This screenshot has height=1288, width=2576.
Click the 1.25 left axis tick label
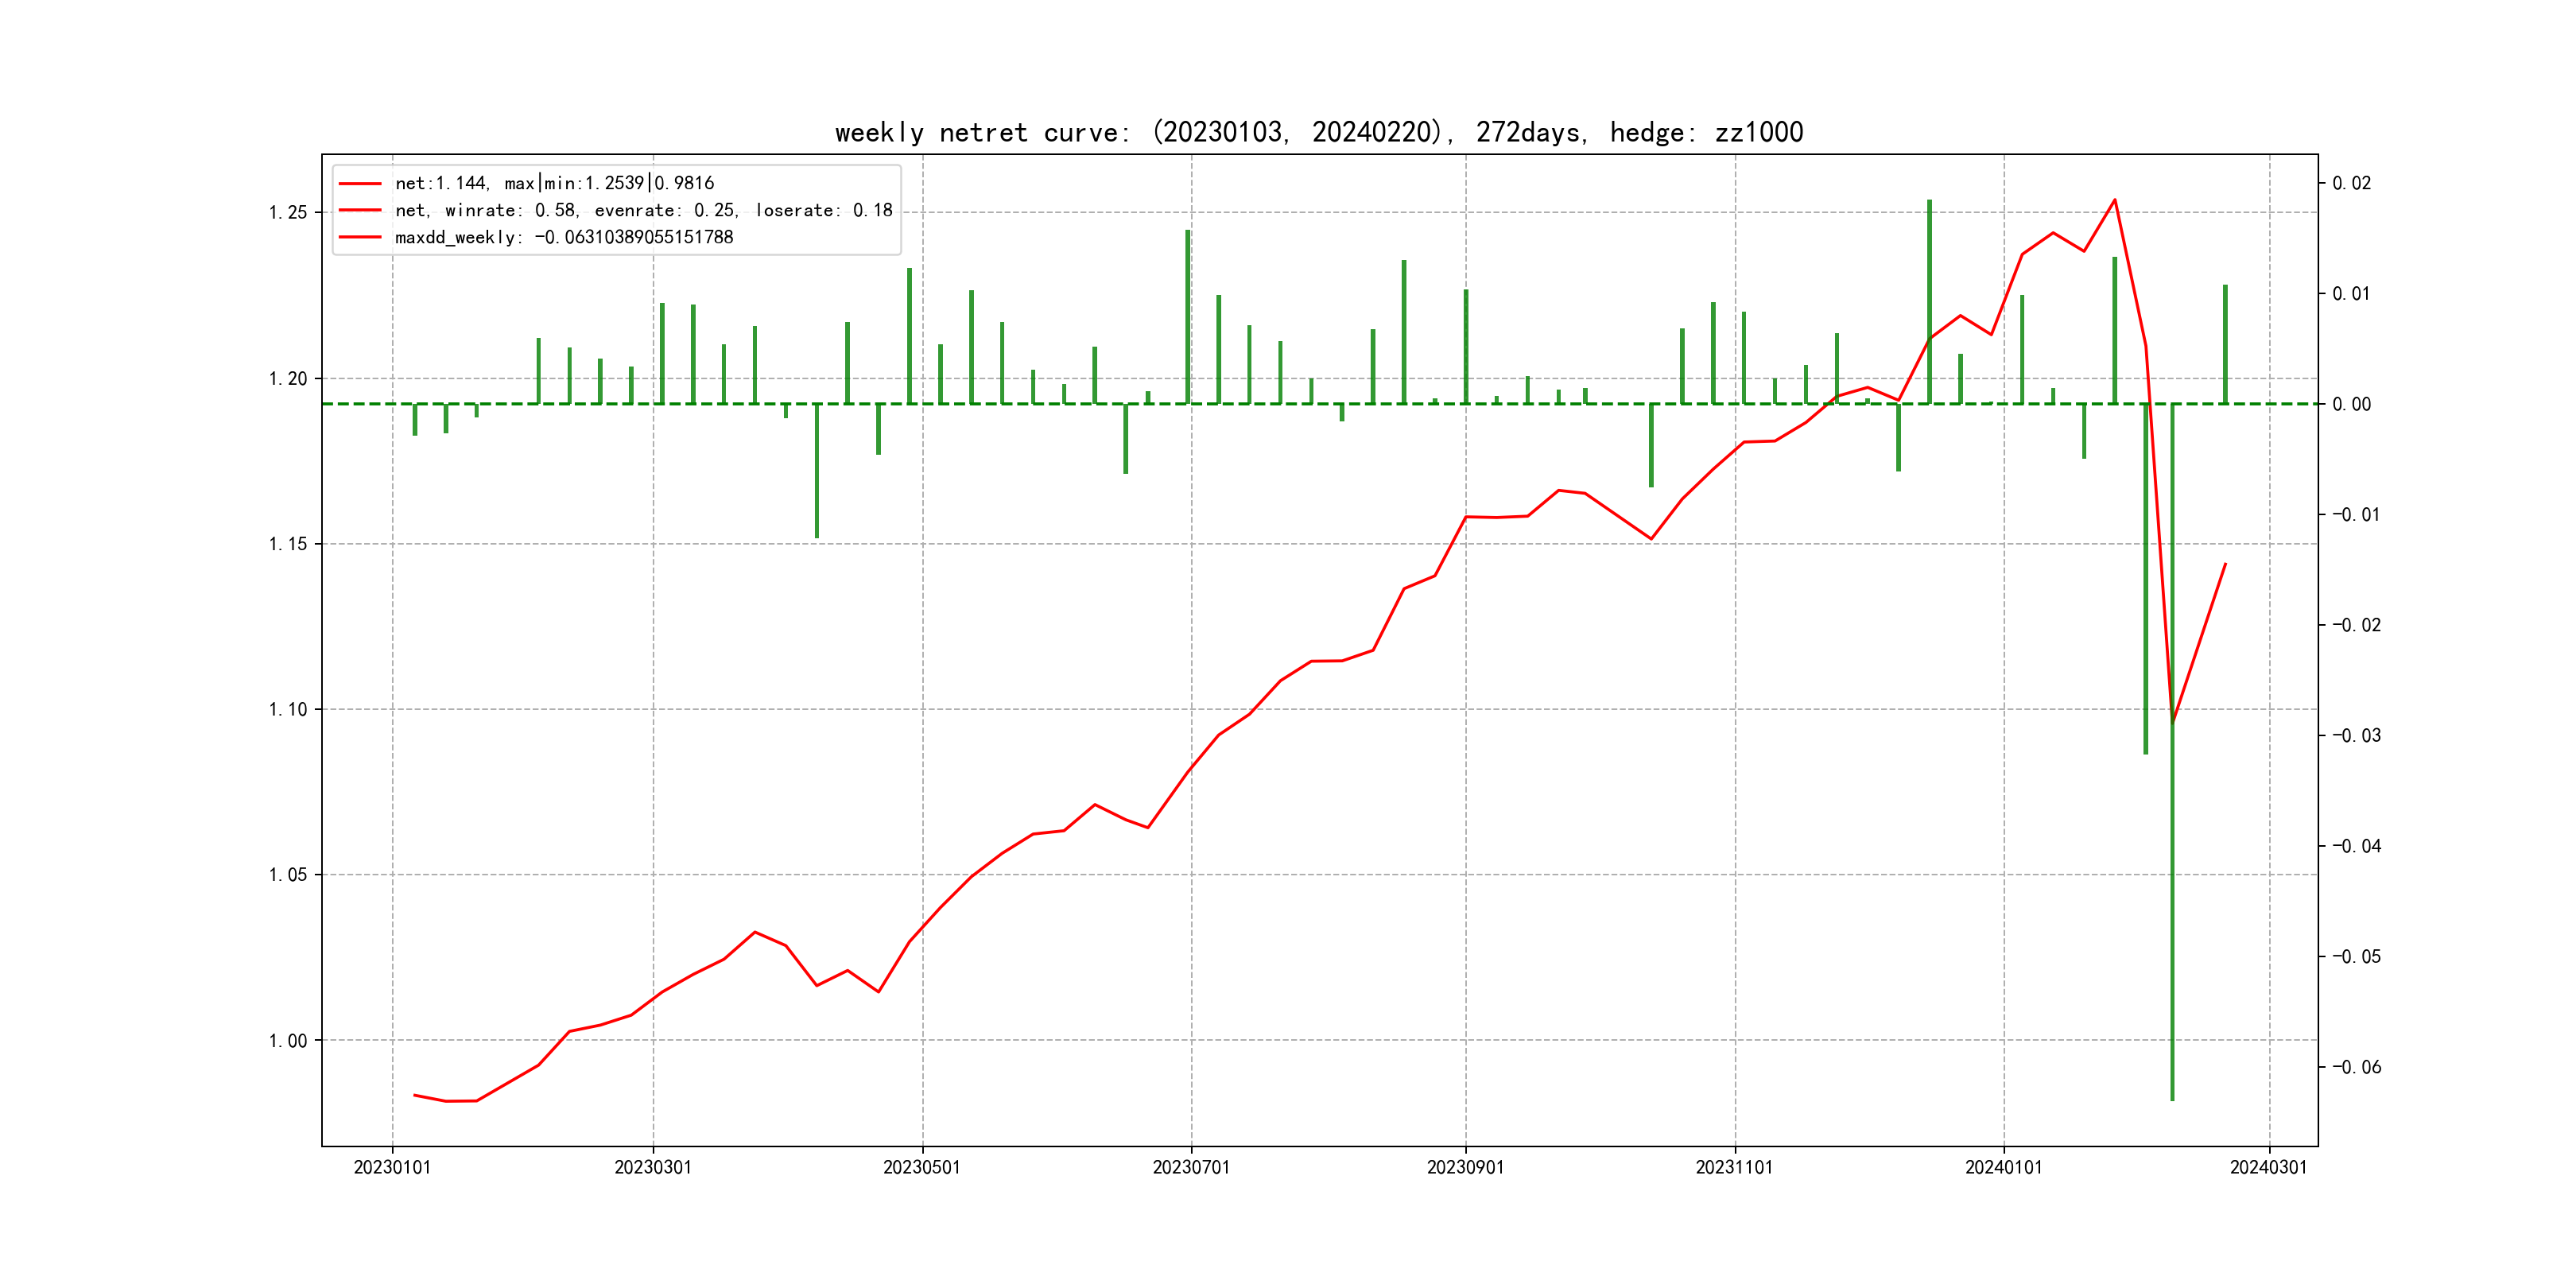(288, 213)
